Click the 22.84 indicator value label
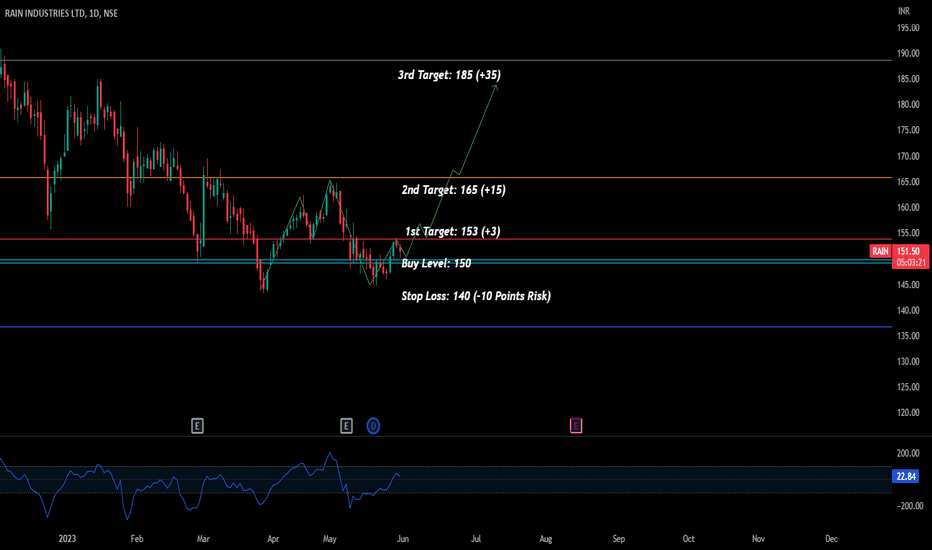 [x=906, y=476]
